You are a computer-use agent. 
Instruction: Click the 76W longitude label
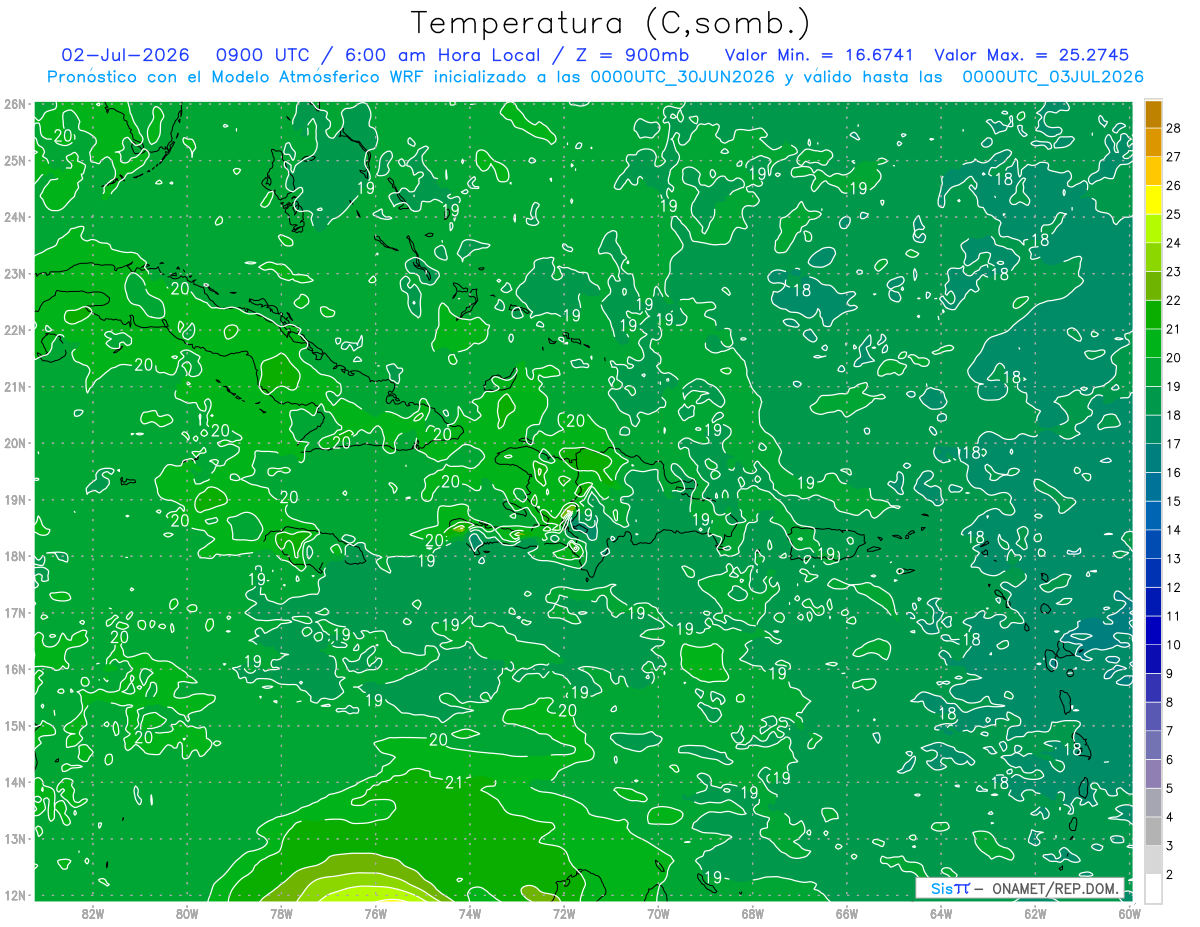375,912
